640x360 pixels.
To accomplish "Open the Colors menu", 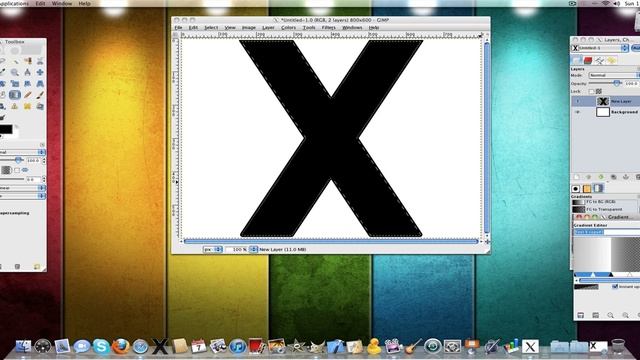I will point(288,27).
